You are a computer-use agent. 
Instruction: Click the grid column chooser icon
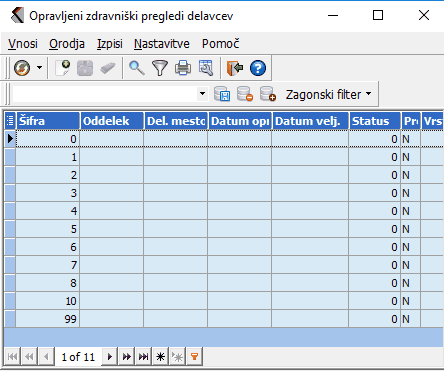click(x=10, y=121)
